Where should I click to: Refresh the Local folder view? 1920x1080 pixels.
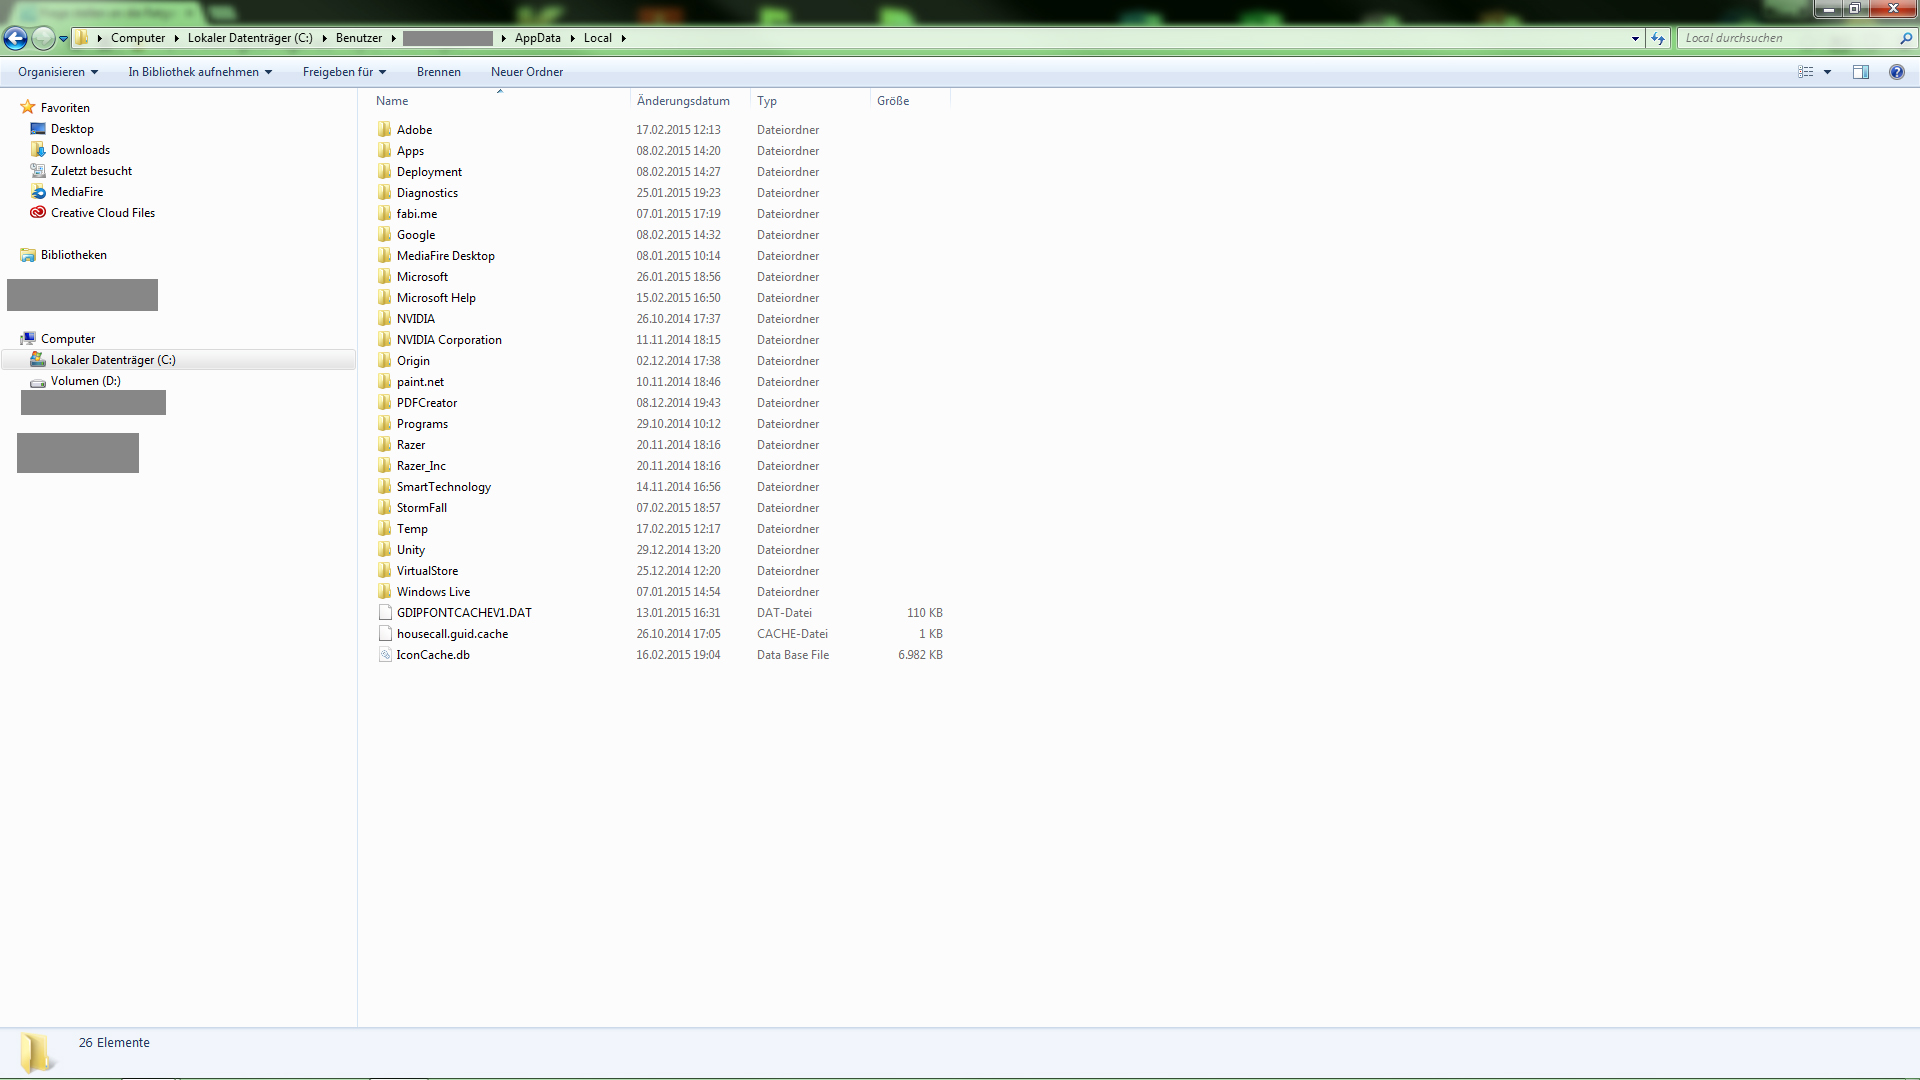[1658, 38]
